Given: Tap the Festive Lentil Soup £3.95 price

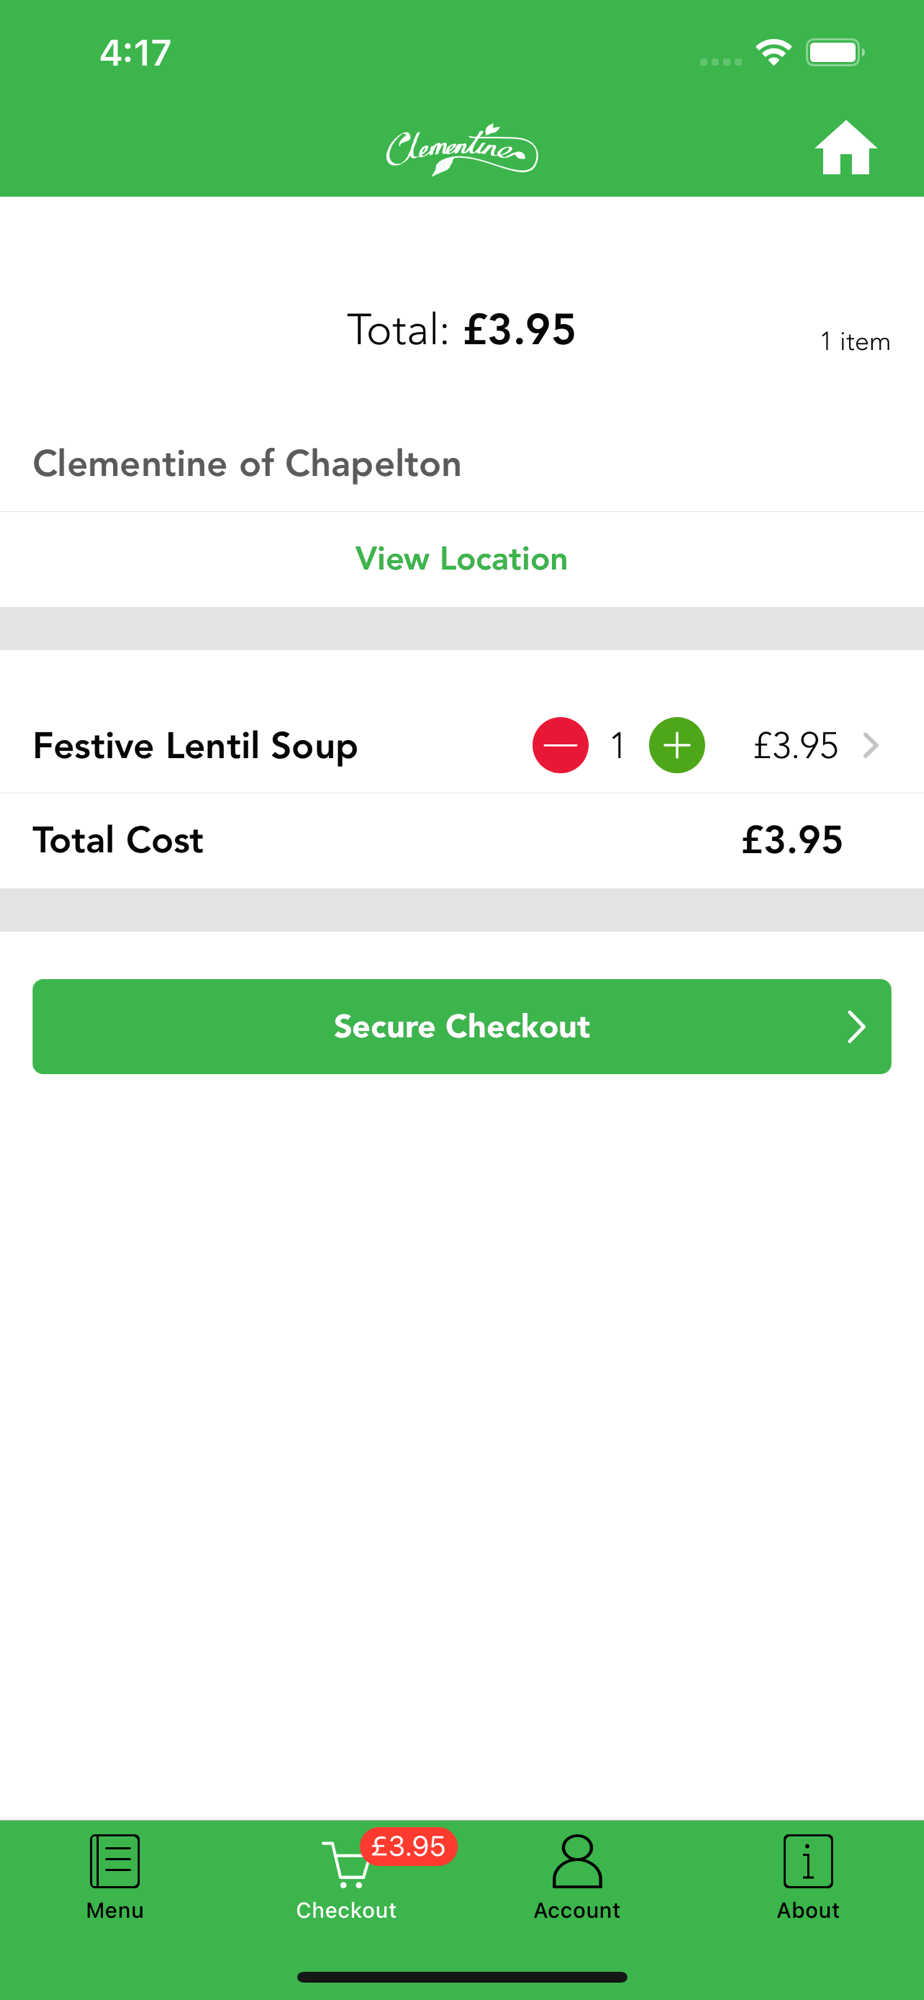Looking at the screenshot, I should 795,746.
